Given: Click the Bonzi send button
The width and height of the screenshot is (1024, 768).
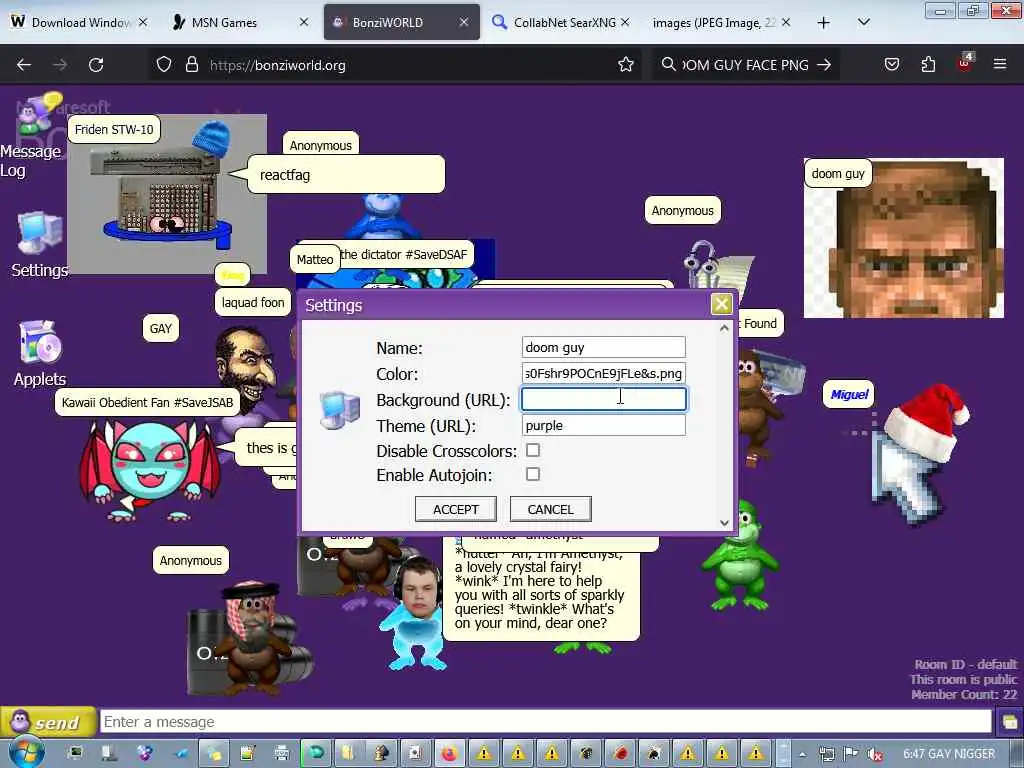Looking at the screenshot, I should 48,722.
